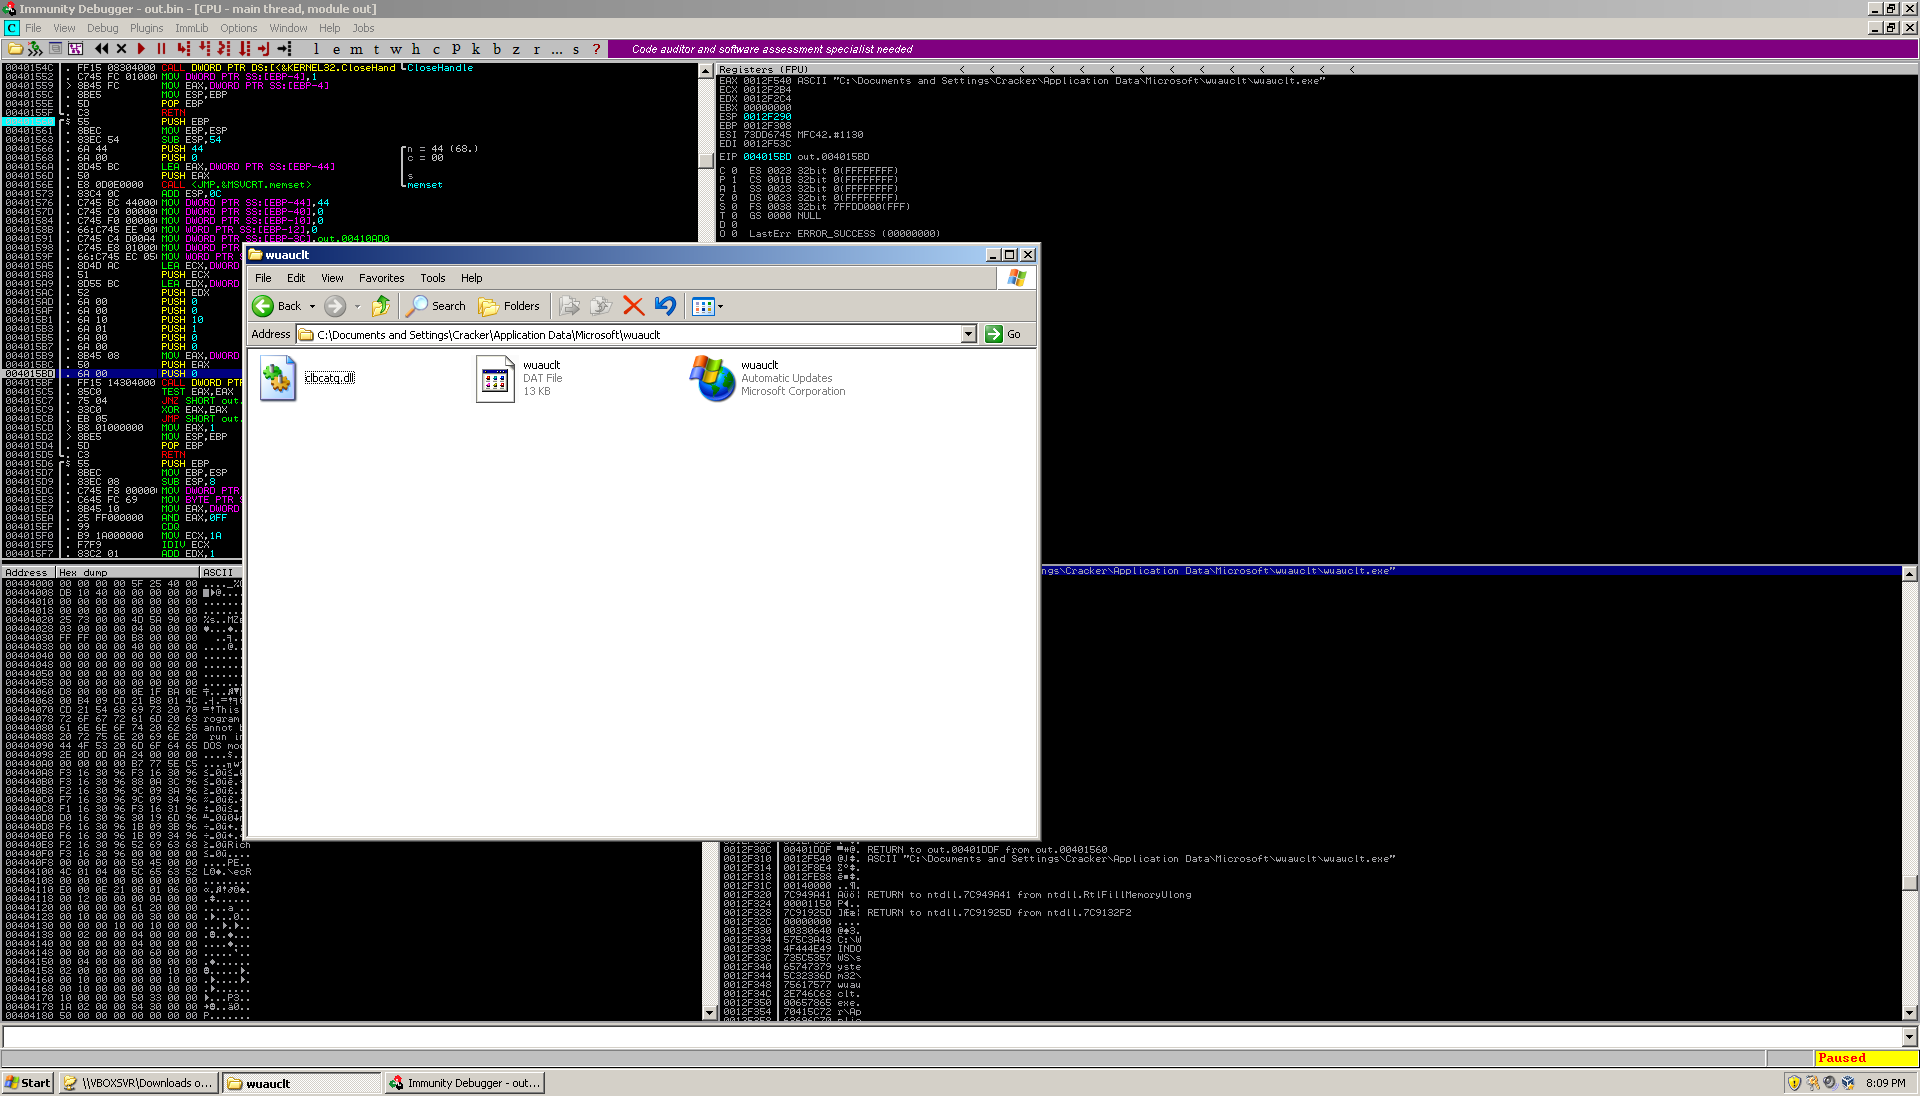Click the restart program rewind icon
1920x1096 pixels.
click(x=101, y=49)
